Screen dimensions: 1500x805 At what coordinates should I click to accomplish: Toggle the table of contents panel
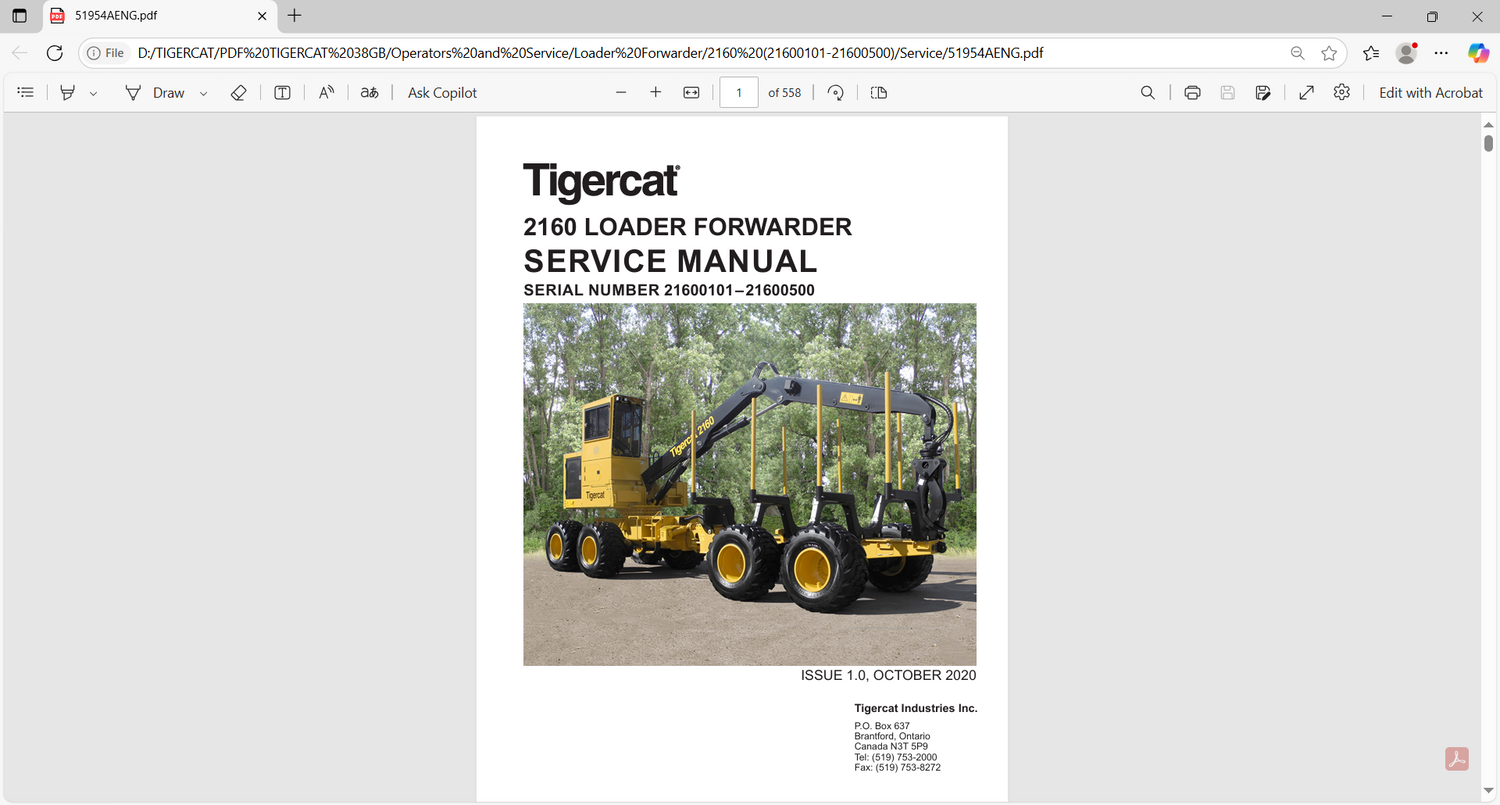coord(26,92)
